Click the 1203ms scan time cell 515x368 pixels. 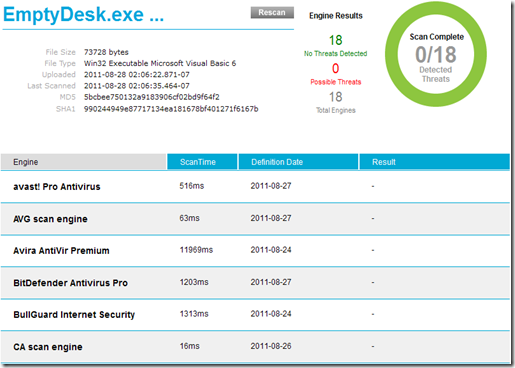[194, 282]
